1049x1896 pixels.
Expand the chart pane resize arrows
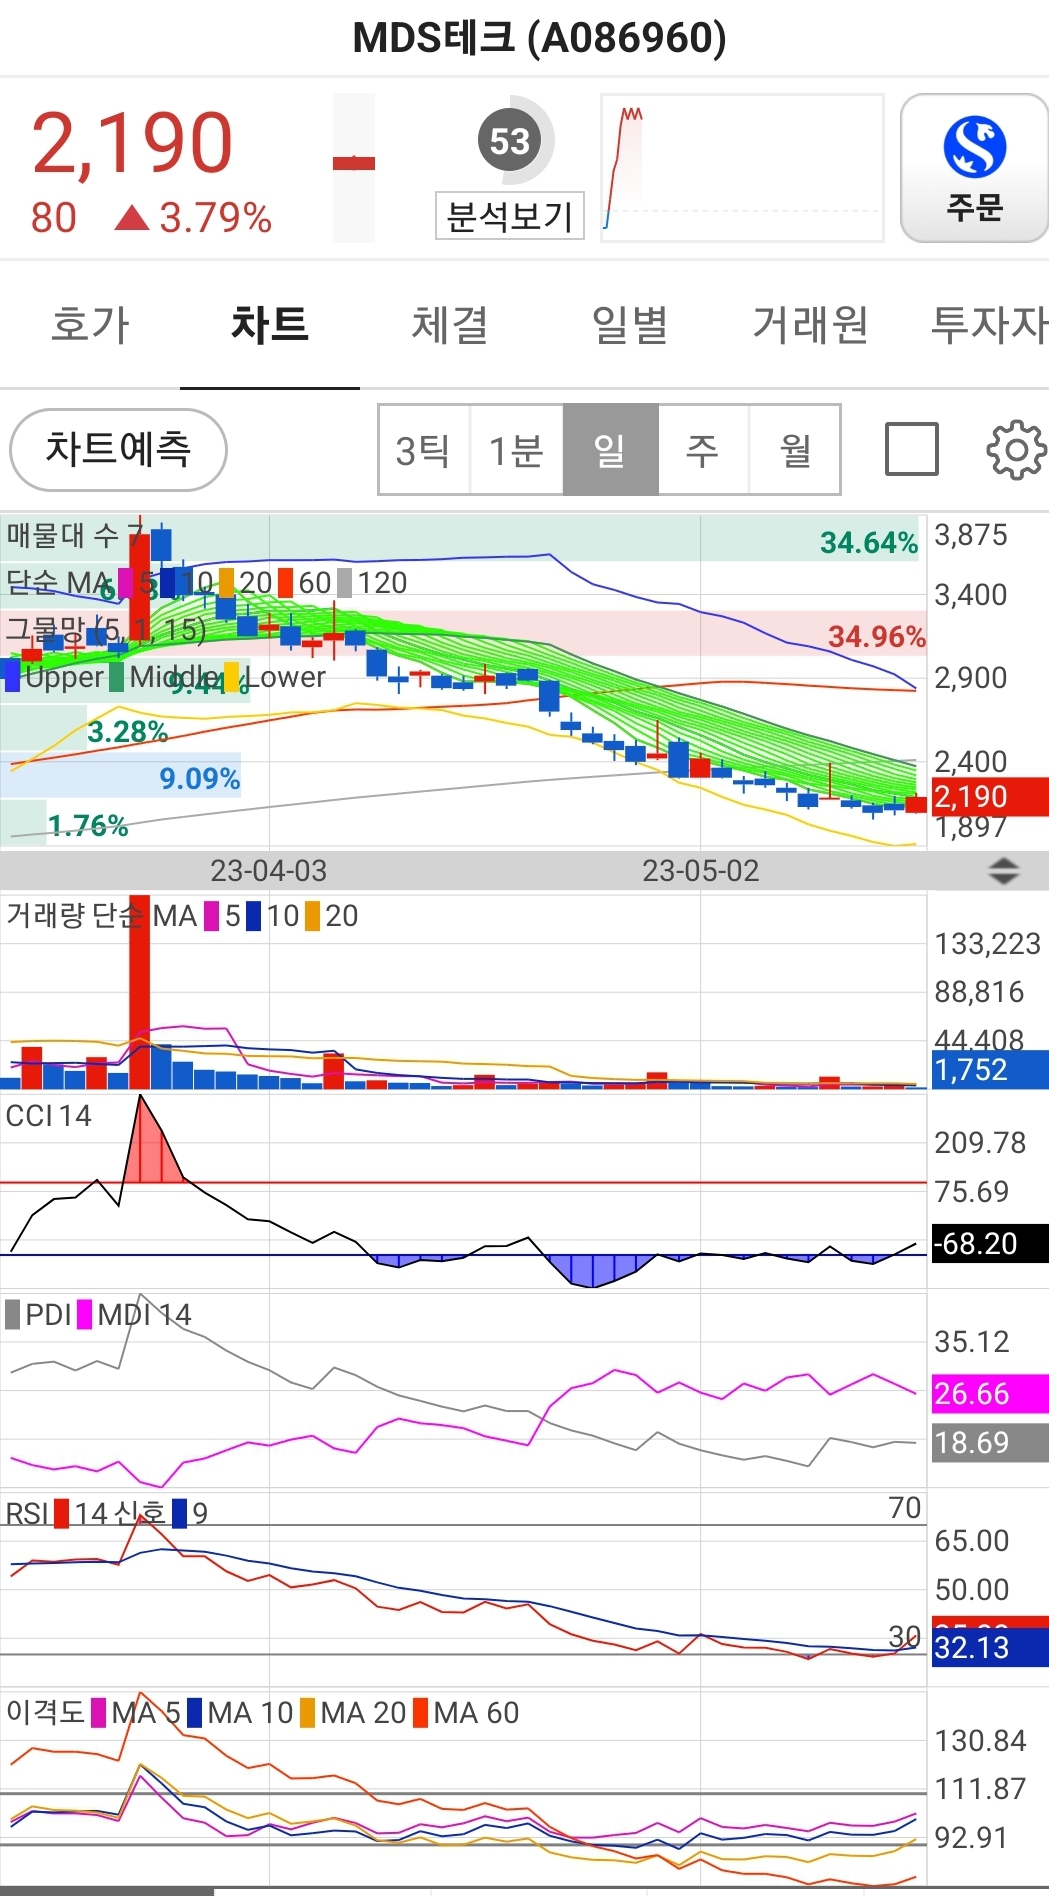coord(1003,871)
